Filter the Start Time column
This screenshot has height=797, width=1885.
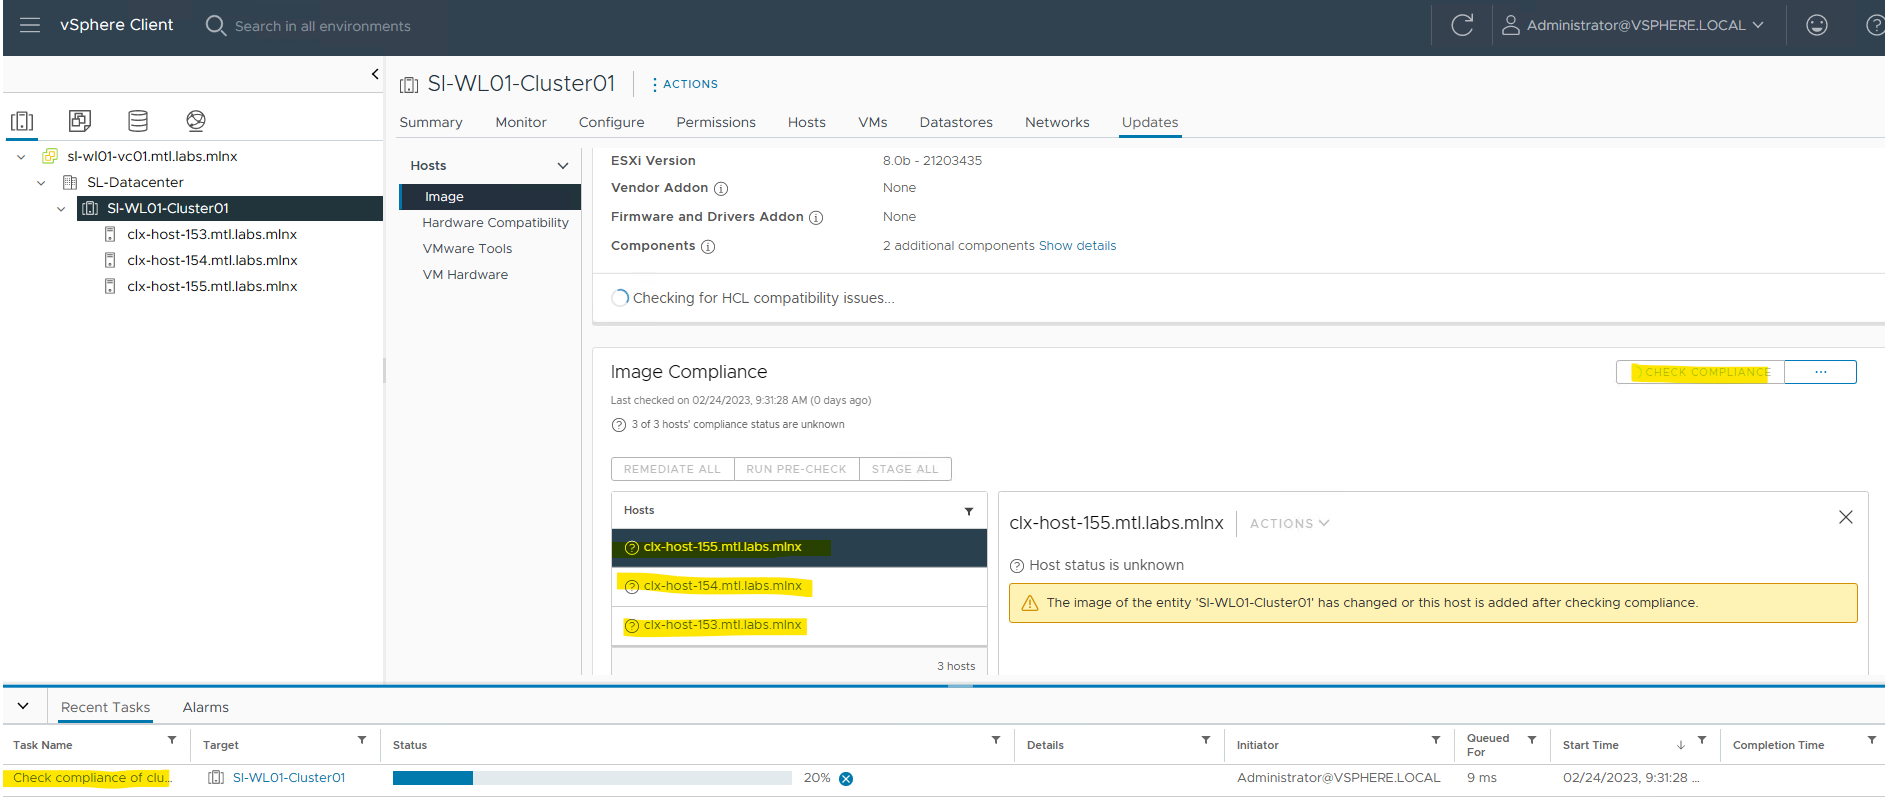(1702, 740)
